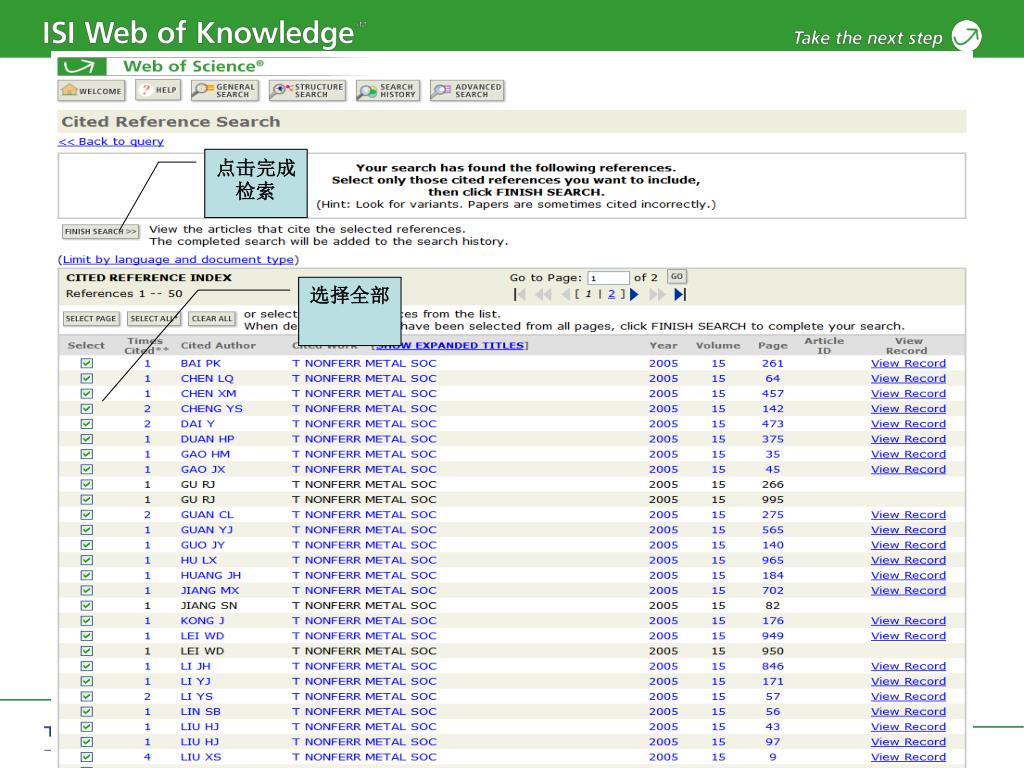1024x768 pixels.
Task: Click the Web of Science logo arrow
Action: pyautogui.click(x=81, y=67)
